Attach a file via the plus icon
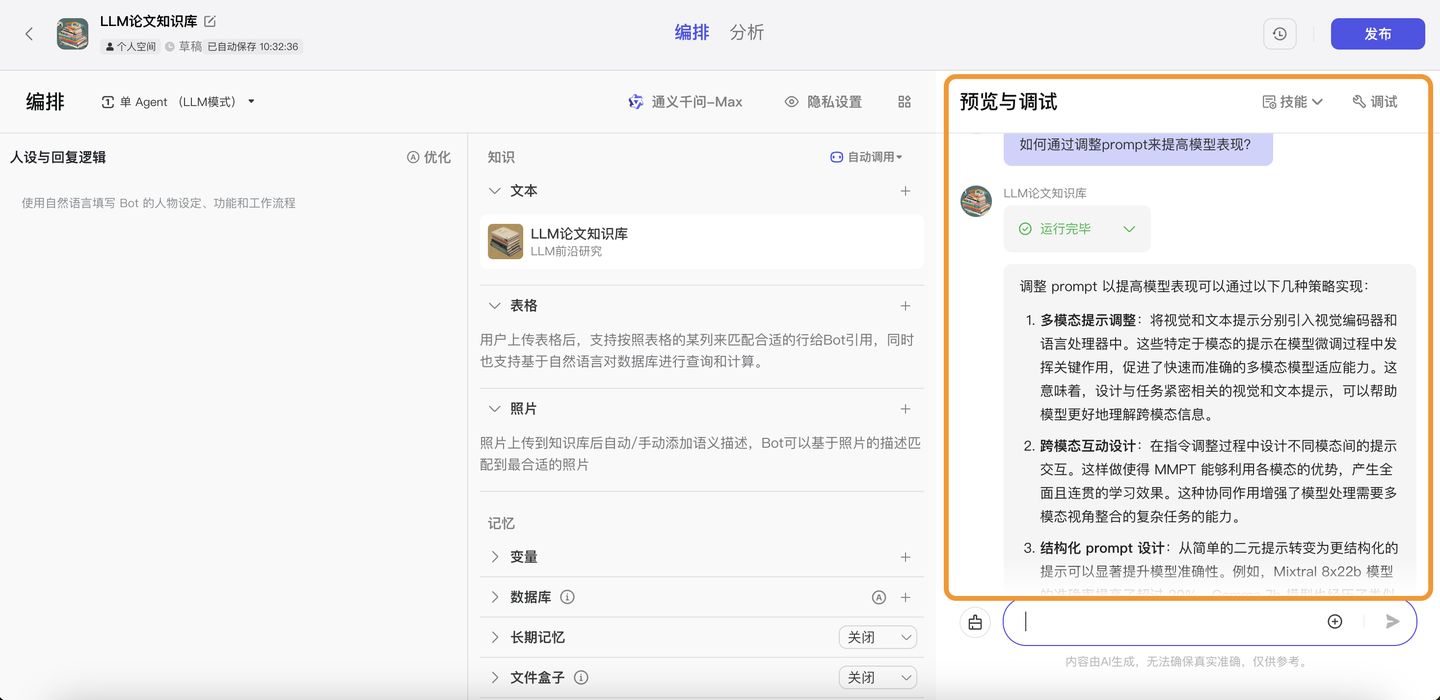The image size is (1440, 700). click(x=1334, y=621)
